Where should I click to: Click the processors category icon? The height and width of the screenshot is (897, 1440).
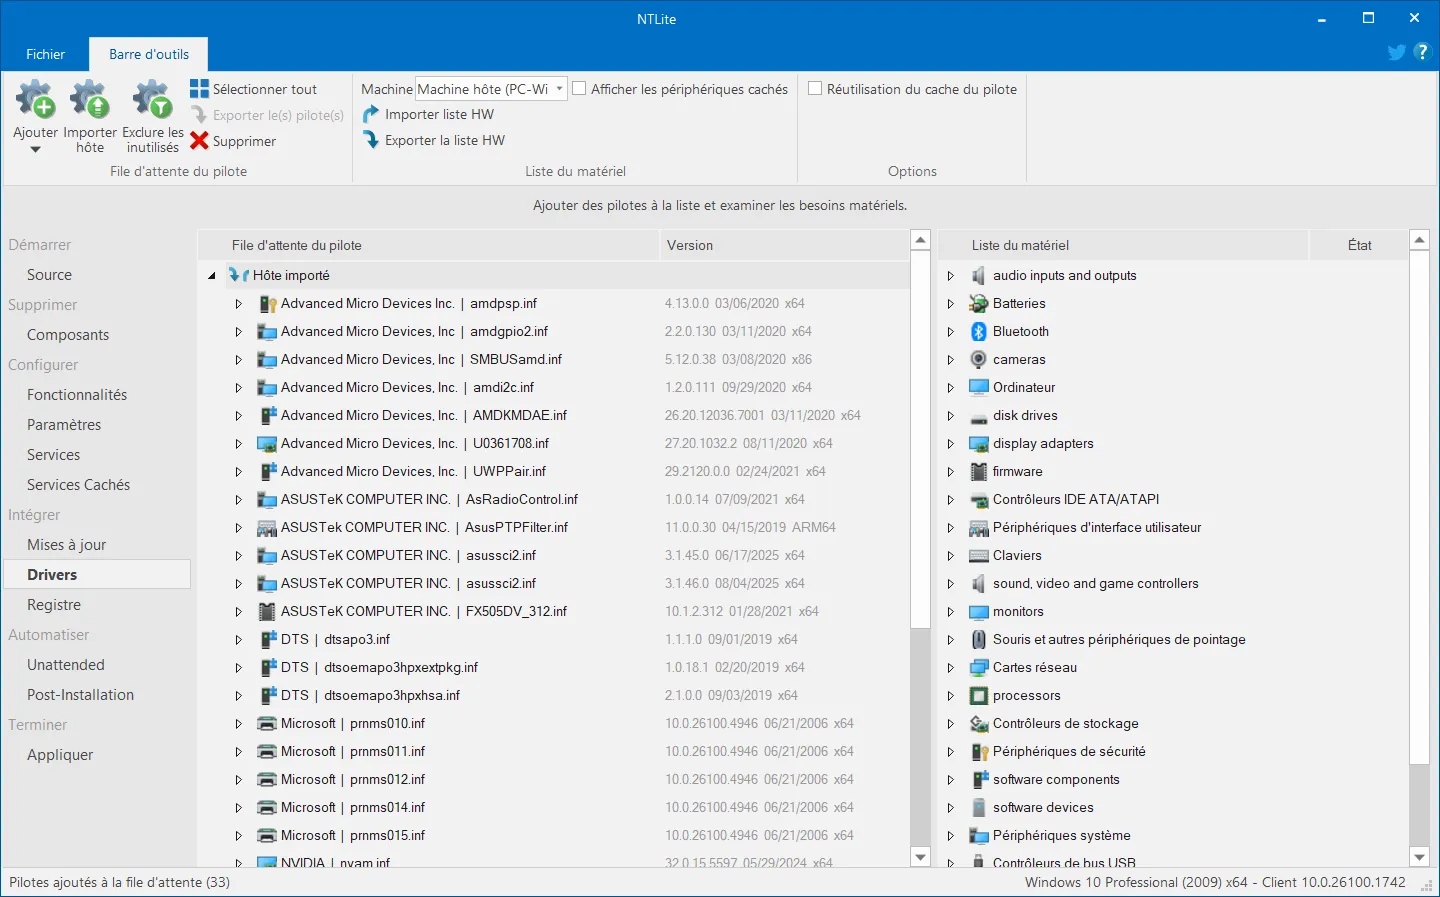(979, 695)
